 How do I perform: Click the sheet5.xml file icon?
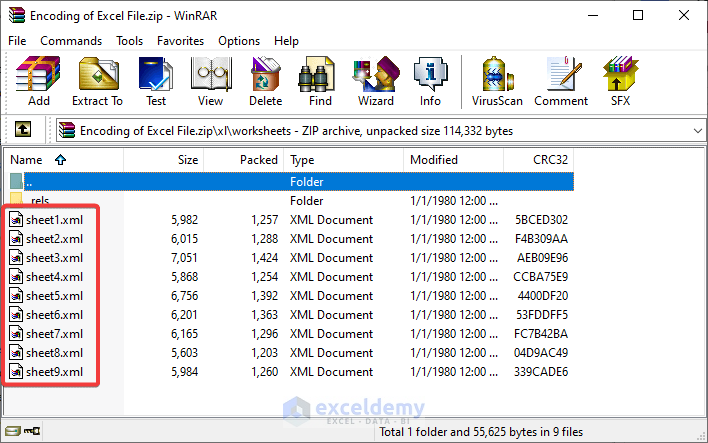point(16,296)
